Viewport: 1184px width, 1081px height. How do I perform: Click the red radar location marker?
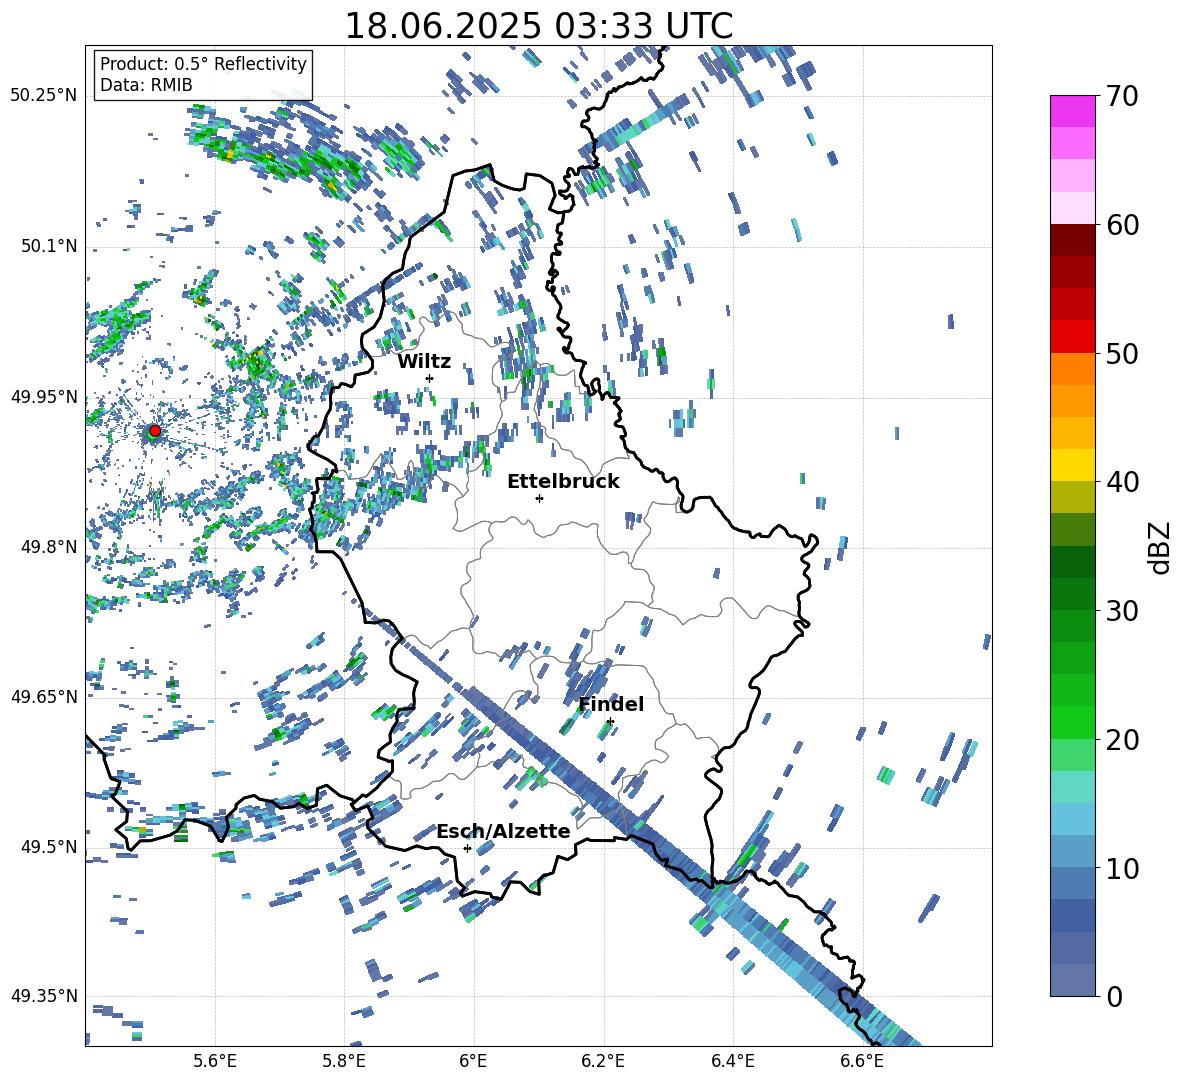[155, 431]
